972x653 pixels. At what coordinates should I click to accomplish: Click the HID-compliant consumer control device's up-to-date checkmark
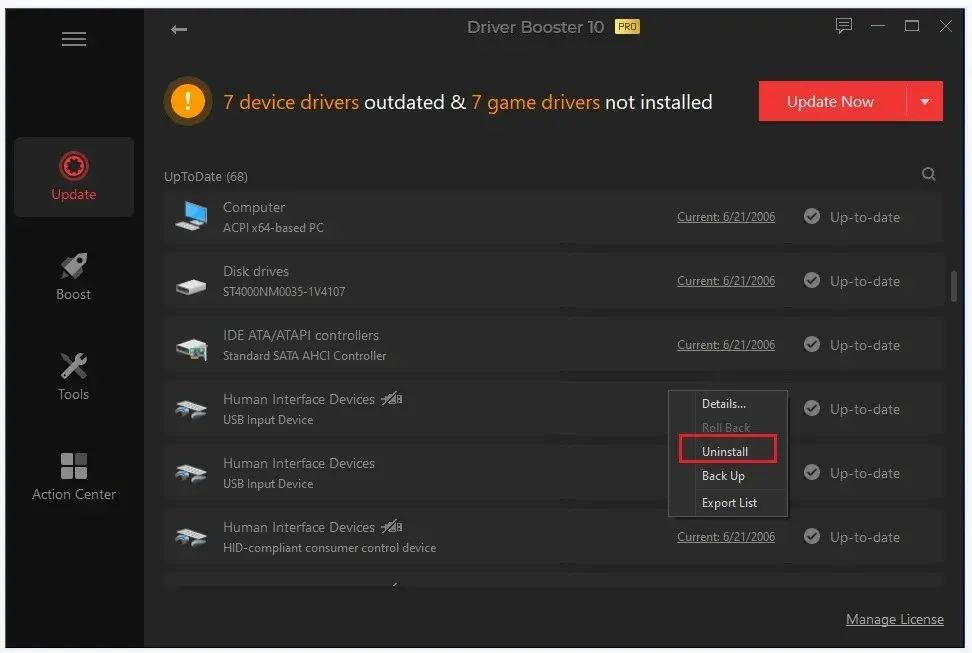coord(811,536)
